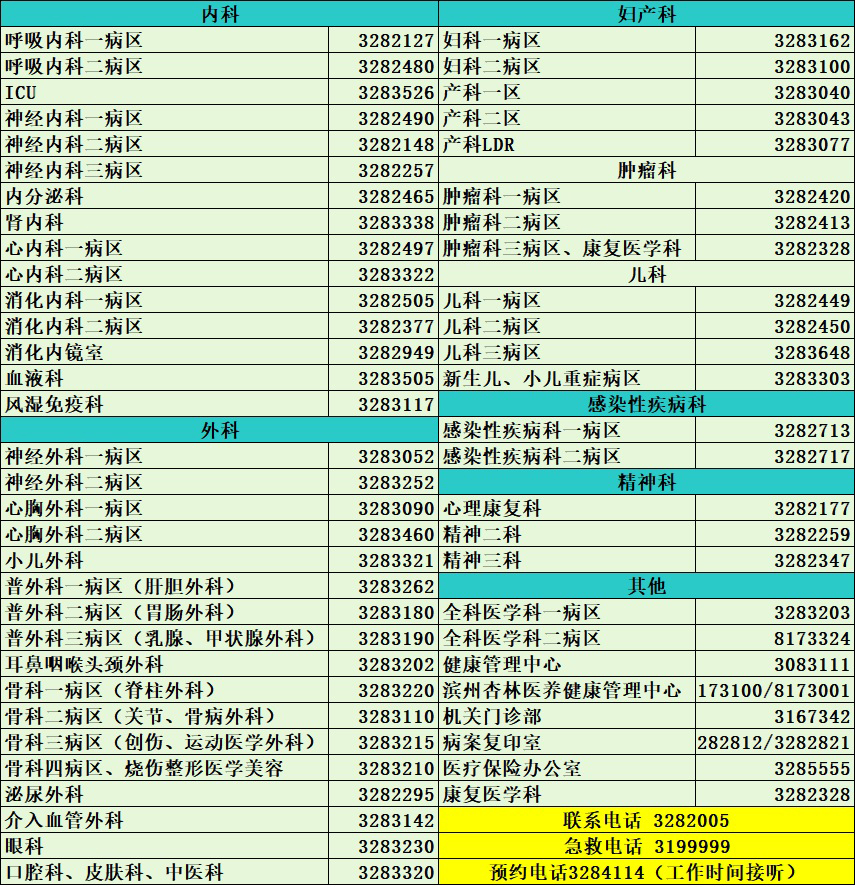
Task: Click the 外科 section header
Action: (219, 430)
